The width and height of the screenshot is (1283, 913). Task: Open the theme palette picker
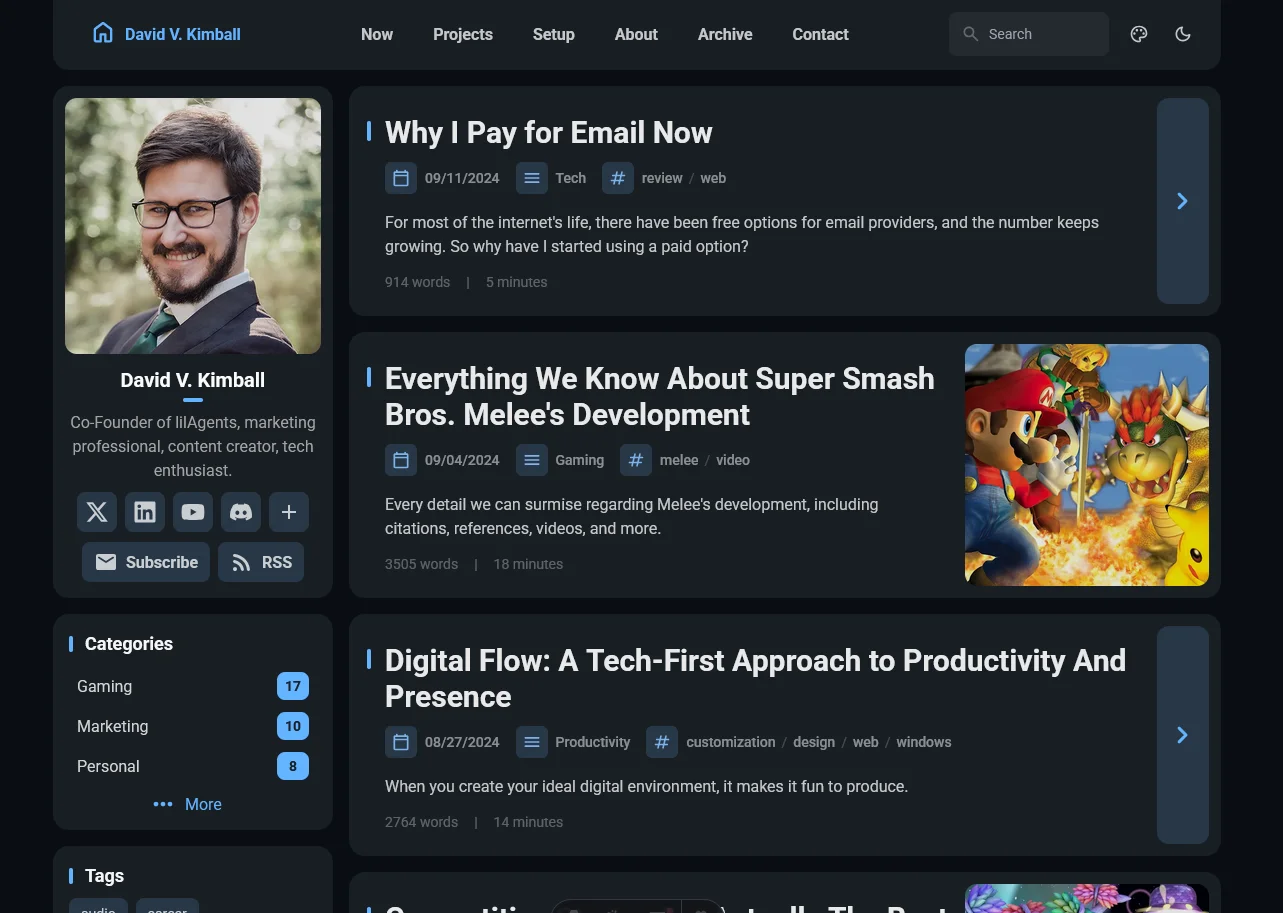pos(1138,34)
